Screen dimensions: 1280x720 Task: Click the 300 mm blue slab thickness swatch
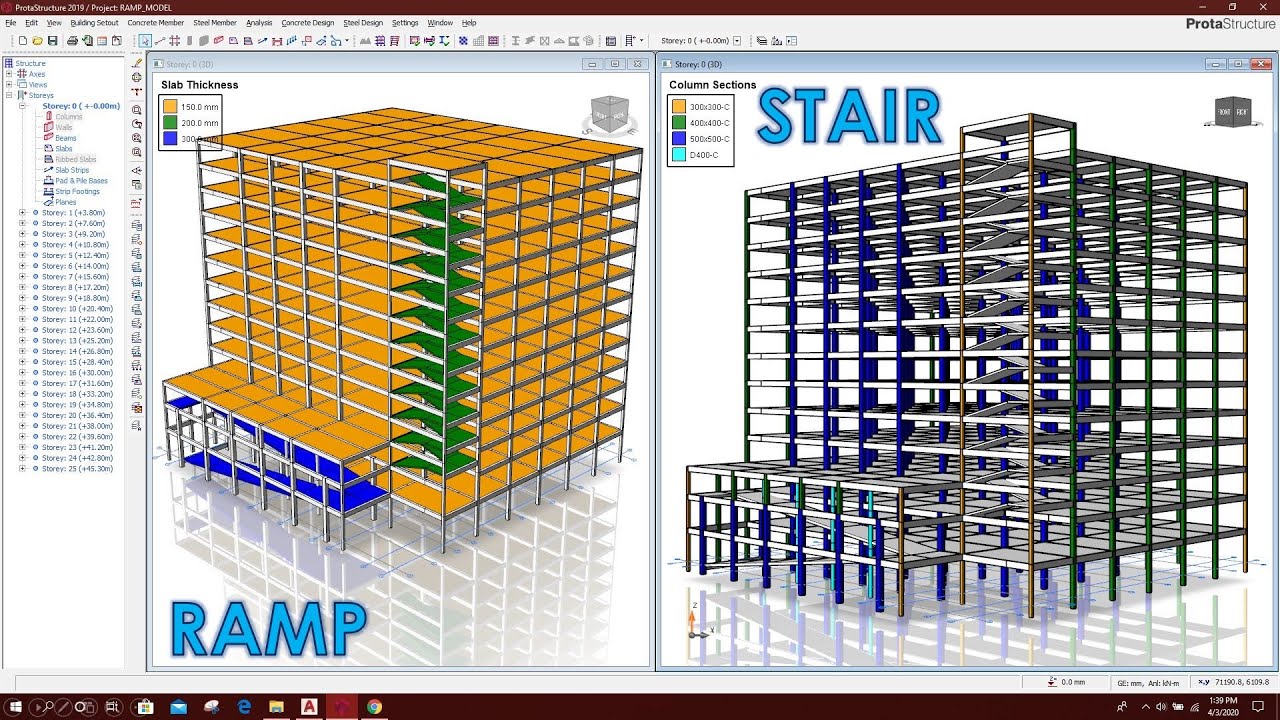point(171,139)
